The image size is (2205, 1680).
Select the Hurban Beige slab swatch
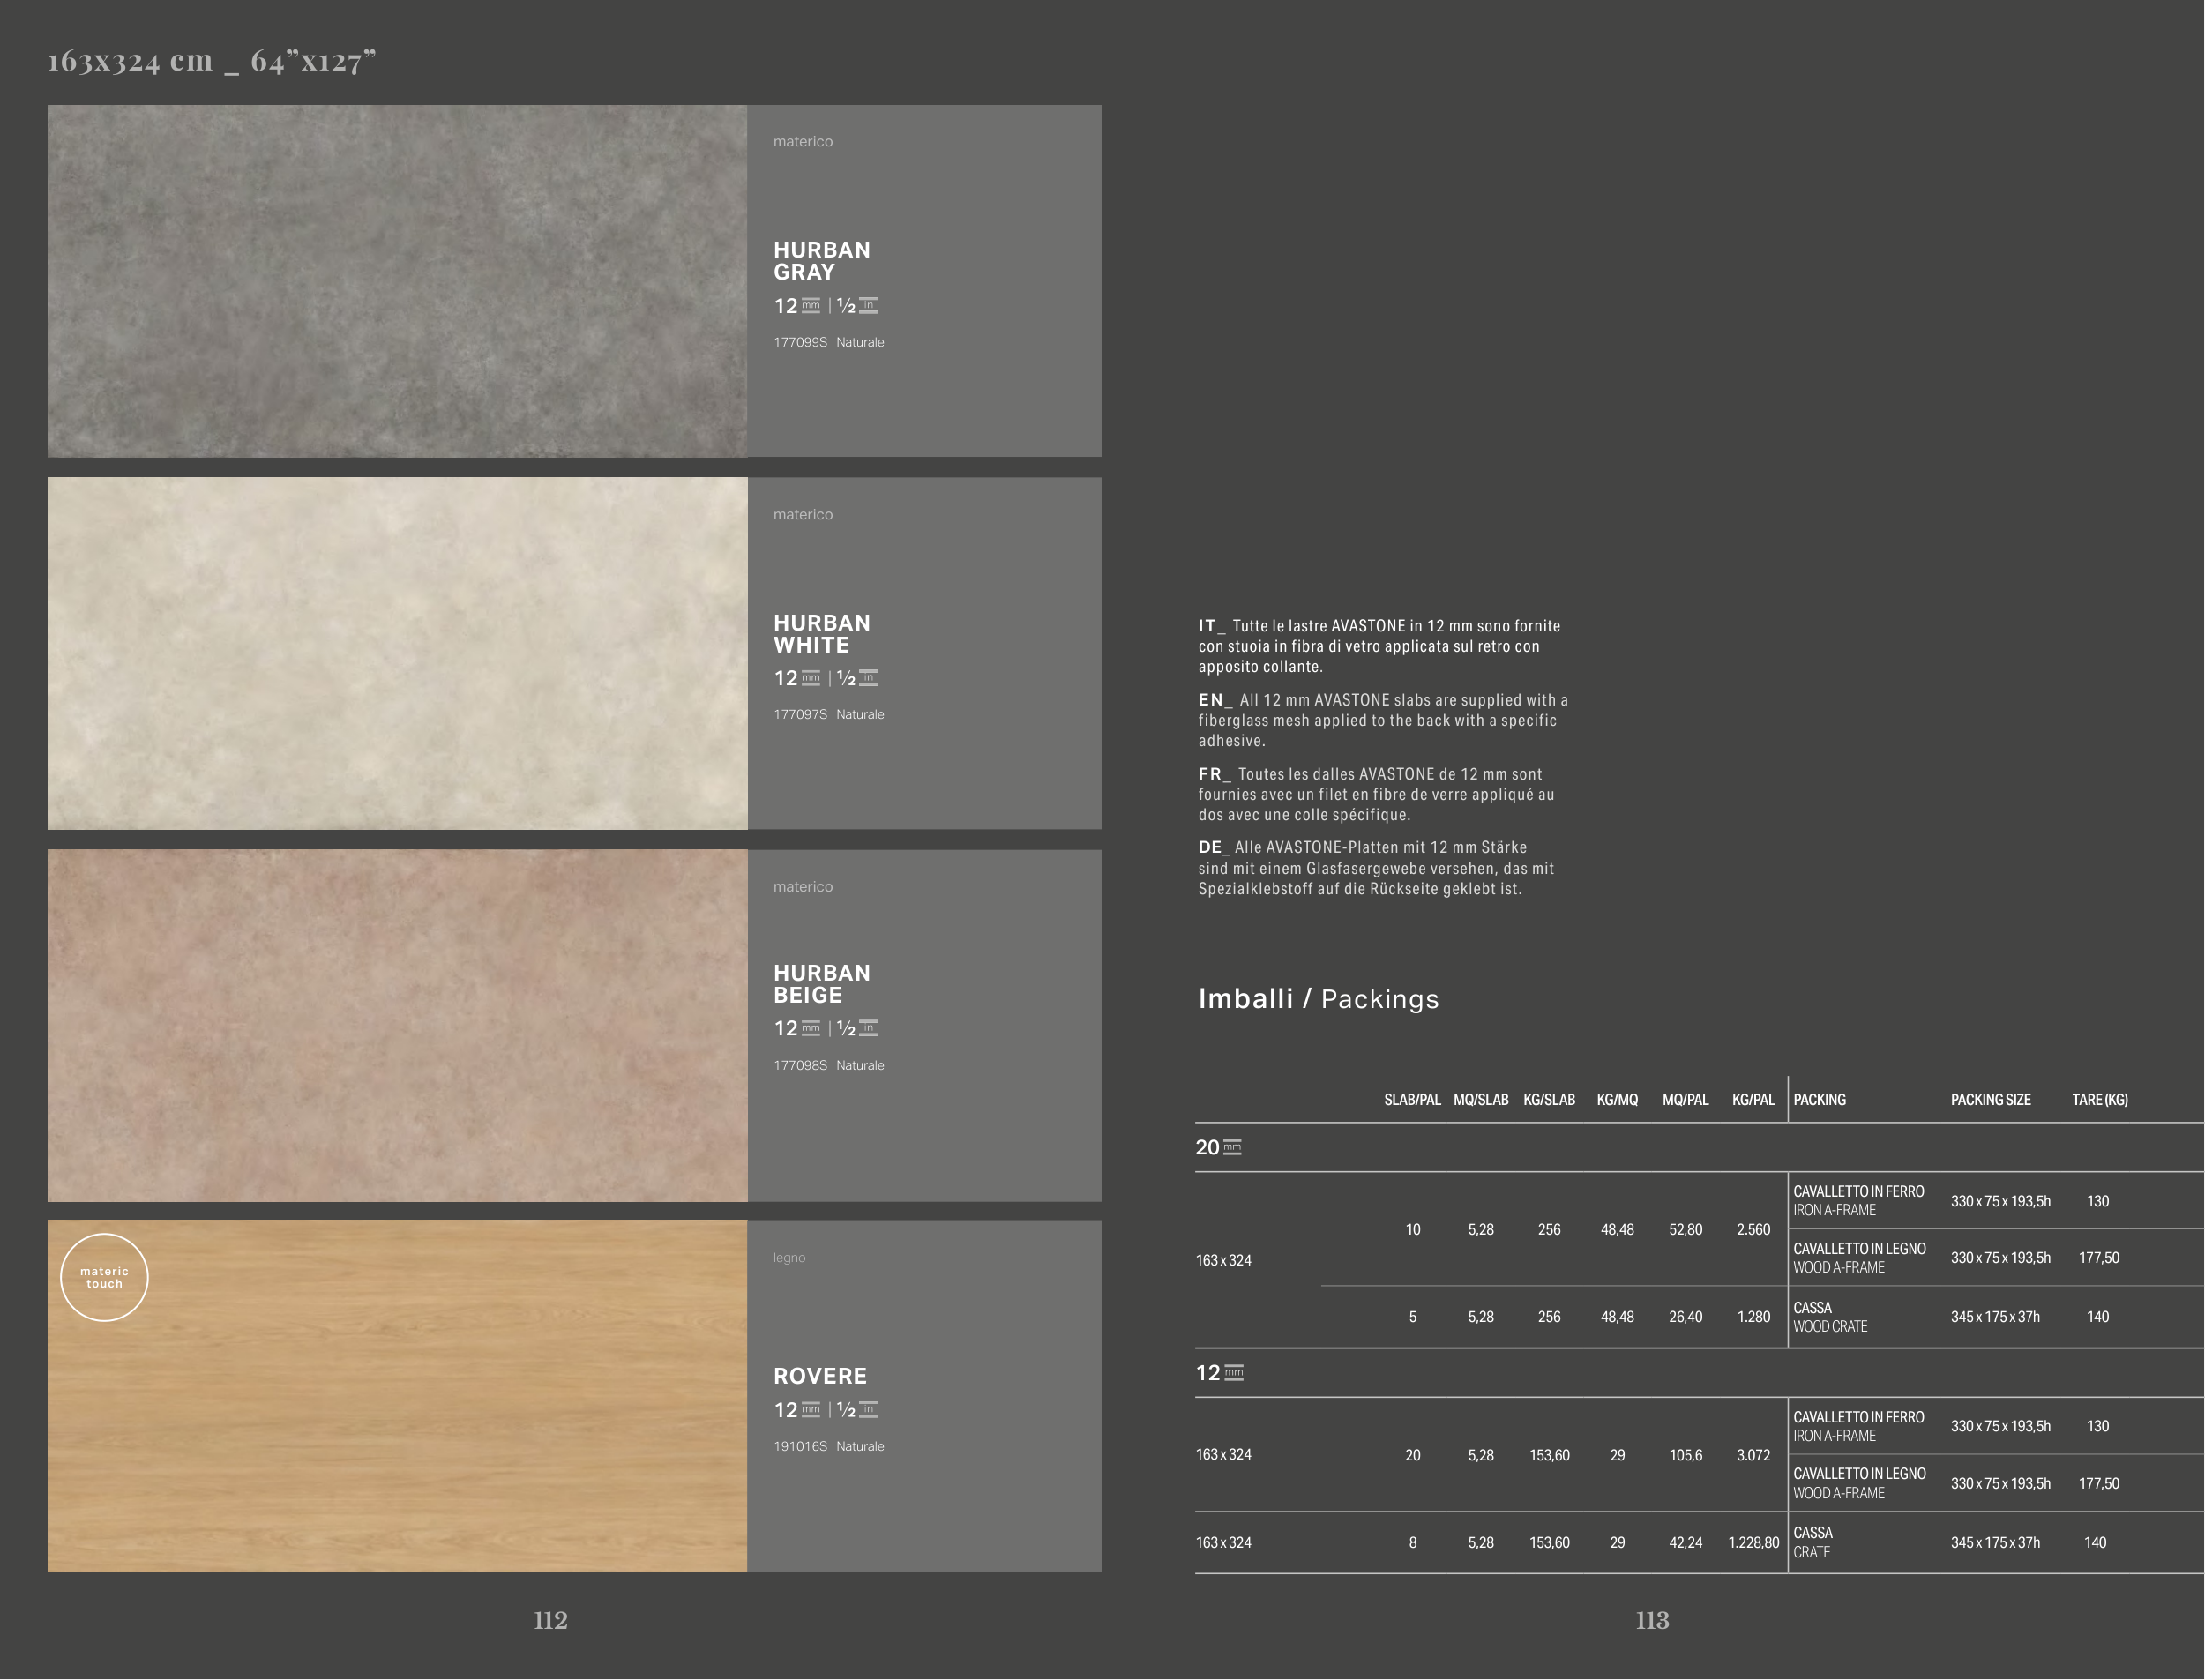click(x=397, y=1025)
